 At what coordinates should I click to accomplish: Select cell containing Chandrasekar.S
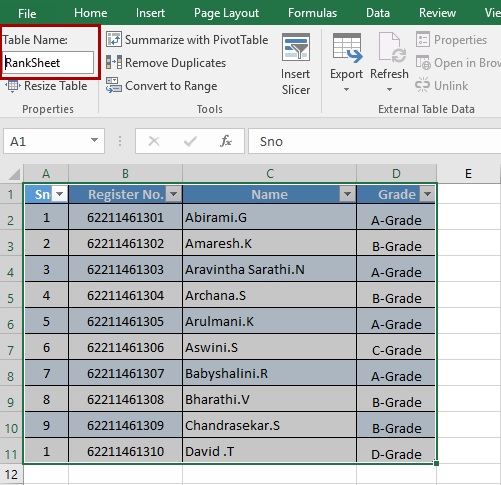tap(269, 425)
